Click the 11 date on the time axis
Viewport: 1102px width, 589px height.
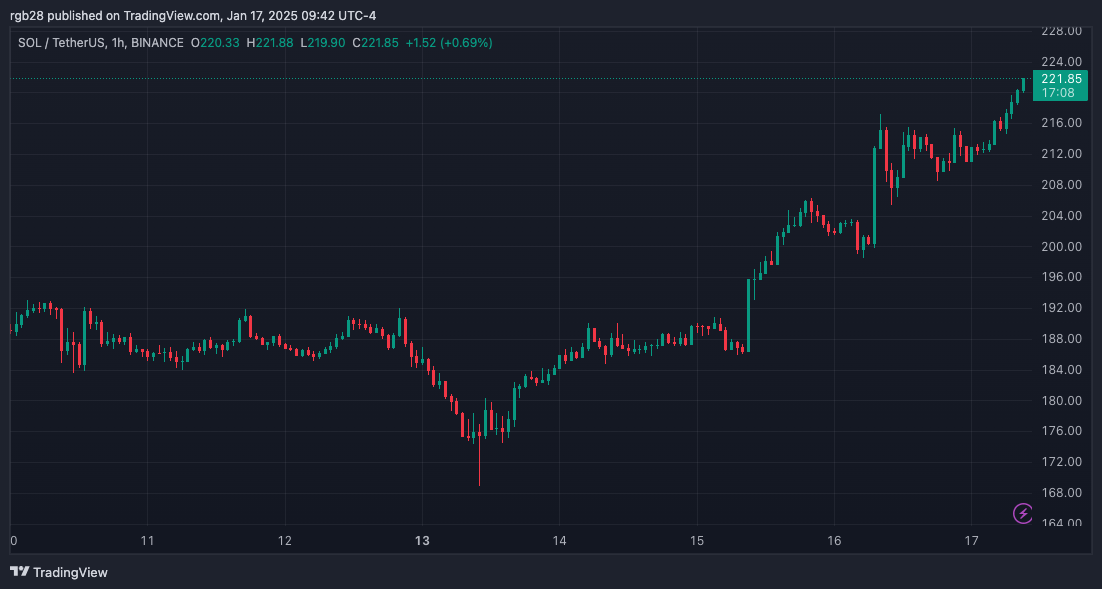coord(147,541)
